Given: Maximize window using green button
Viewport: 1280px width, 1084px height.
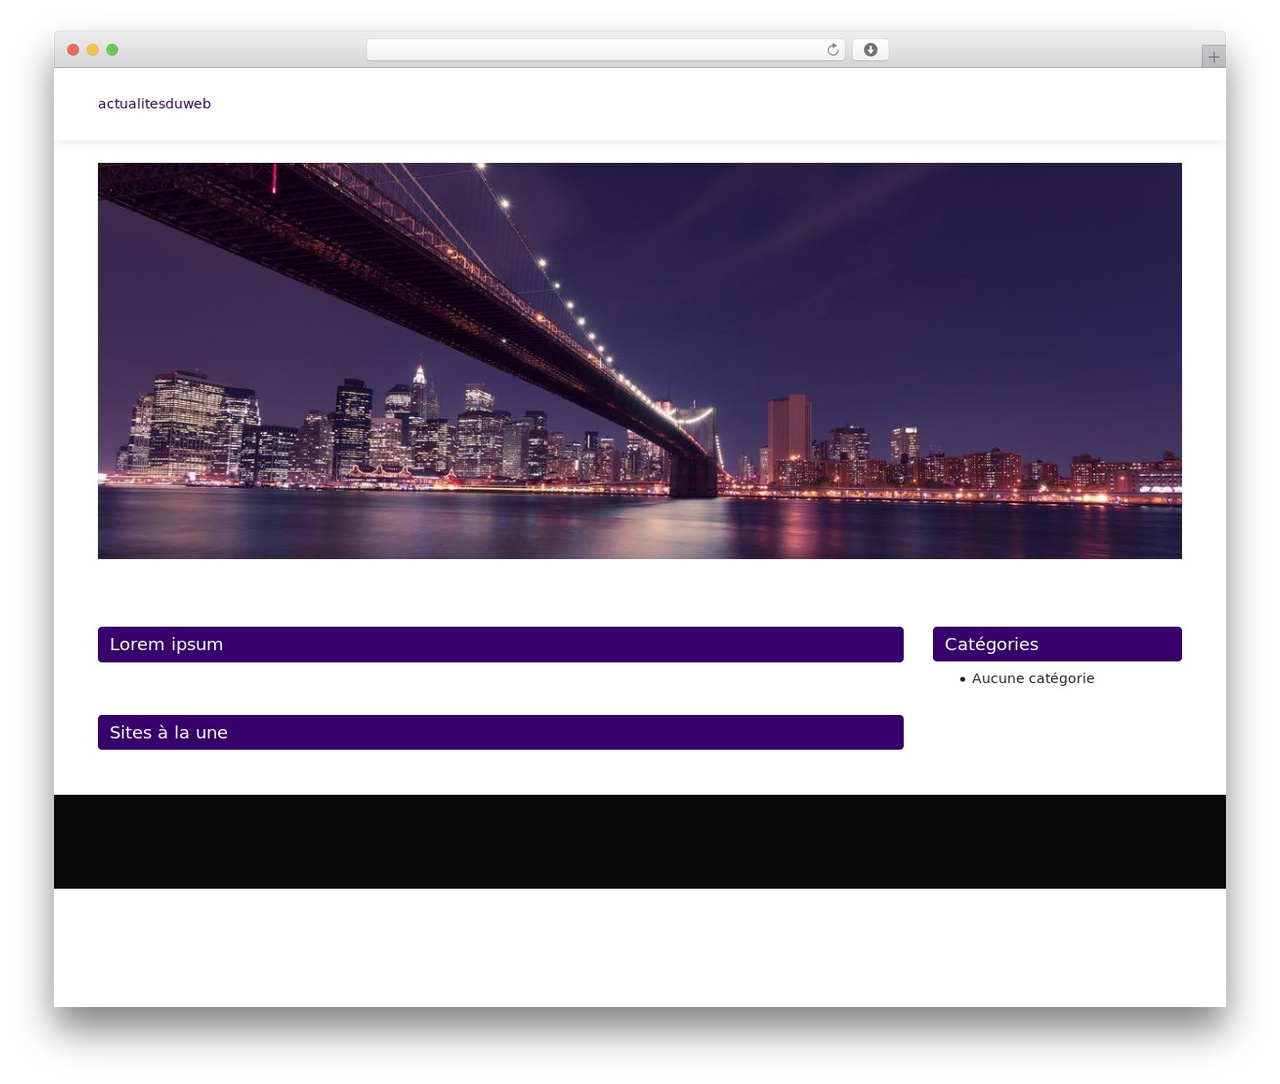Looking at the screenshot, I should point(112,50).
